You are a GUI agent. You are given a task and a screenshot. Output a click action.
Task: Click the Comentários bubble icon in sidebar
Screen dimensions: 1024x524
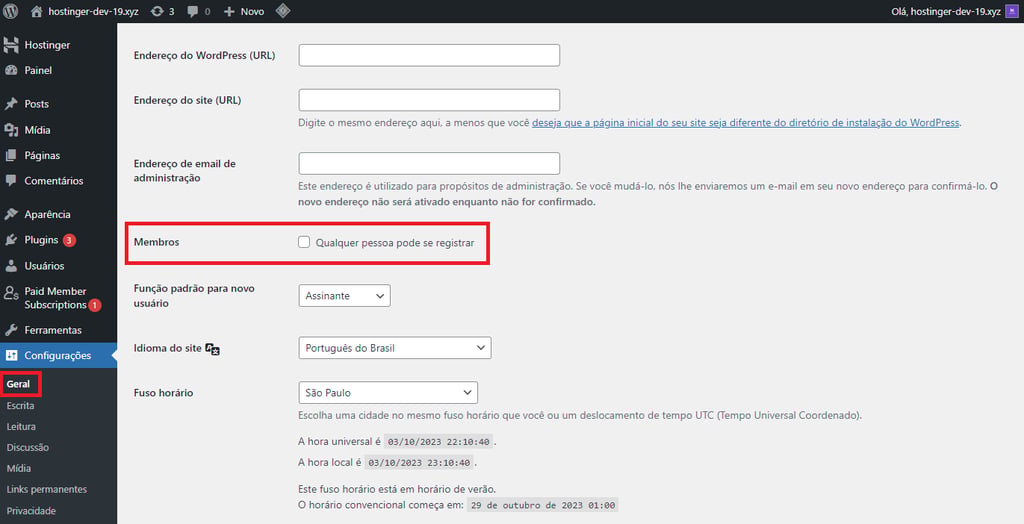tap(11, 180)
